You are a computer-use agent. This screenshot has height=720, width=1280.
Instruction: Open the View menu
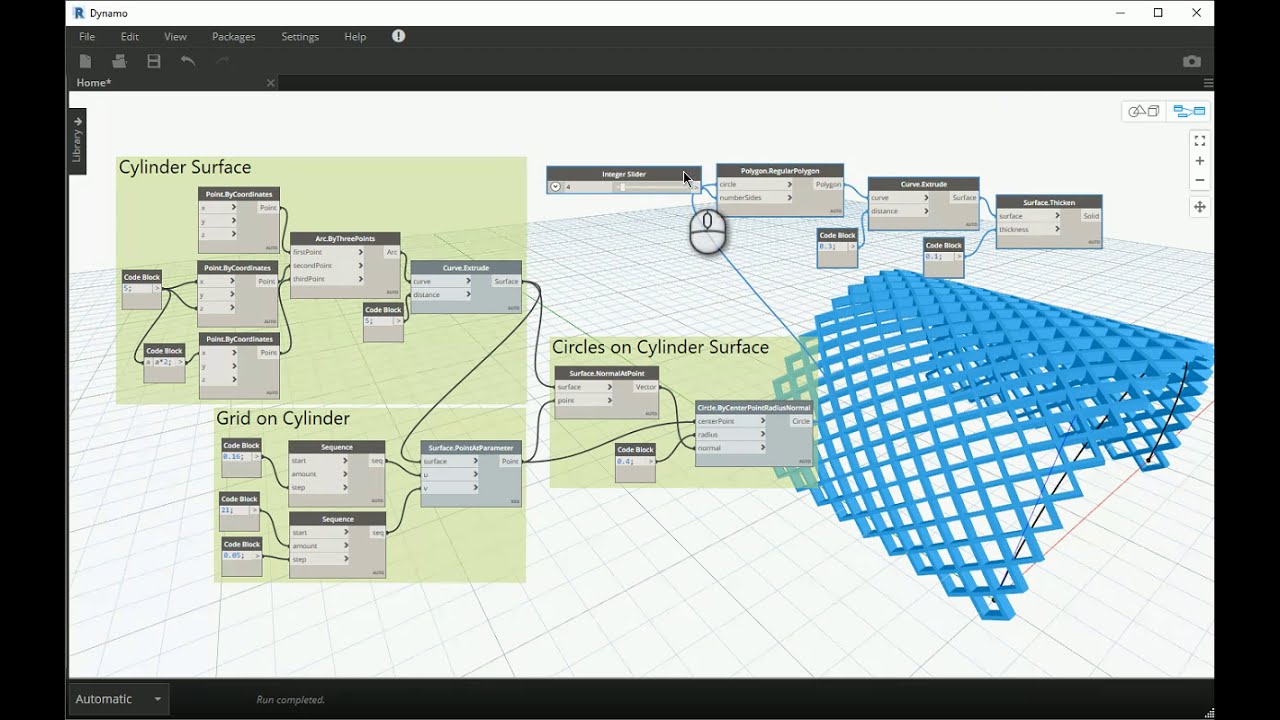[x=175, y=37]
